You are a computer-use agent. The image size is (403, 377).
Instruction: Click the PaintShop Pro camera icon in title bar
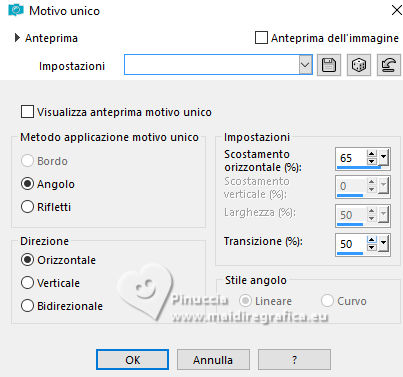(16, 10)
